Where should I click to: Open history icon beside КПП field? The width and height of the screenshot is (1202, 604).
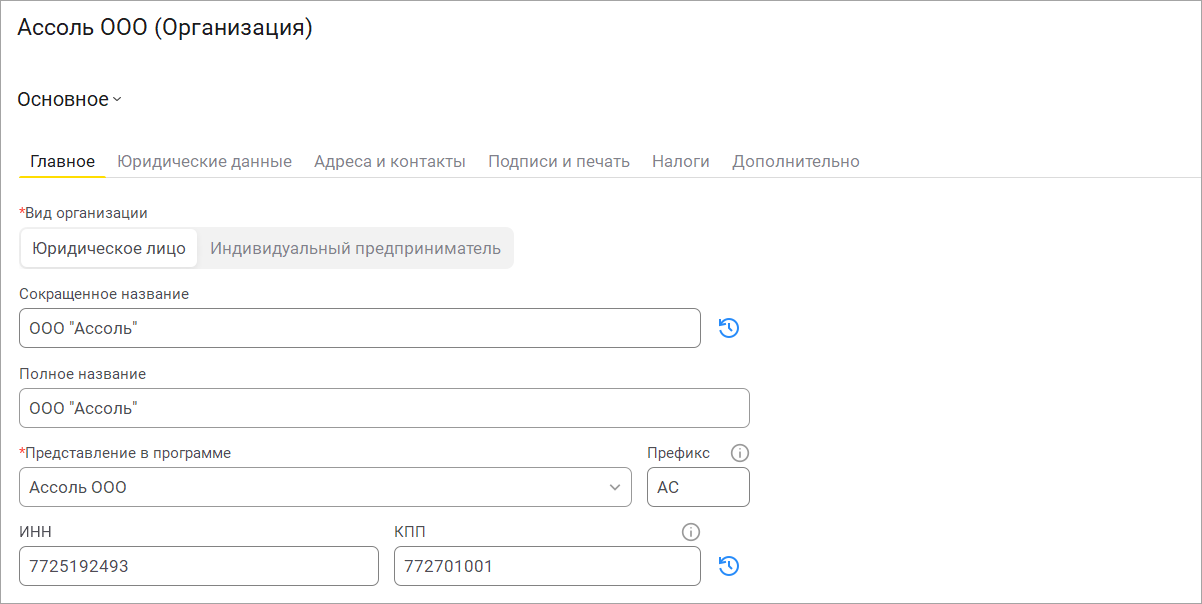(x=729, y=566)
